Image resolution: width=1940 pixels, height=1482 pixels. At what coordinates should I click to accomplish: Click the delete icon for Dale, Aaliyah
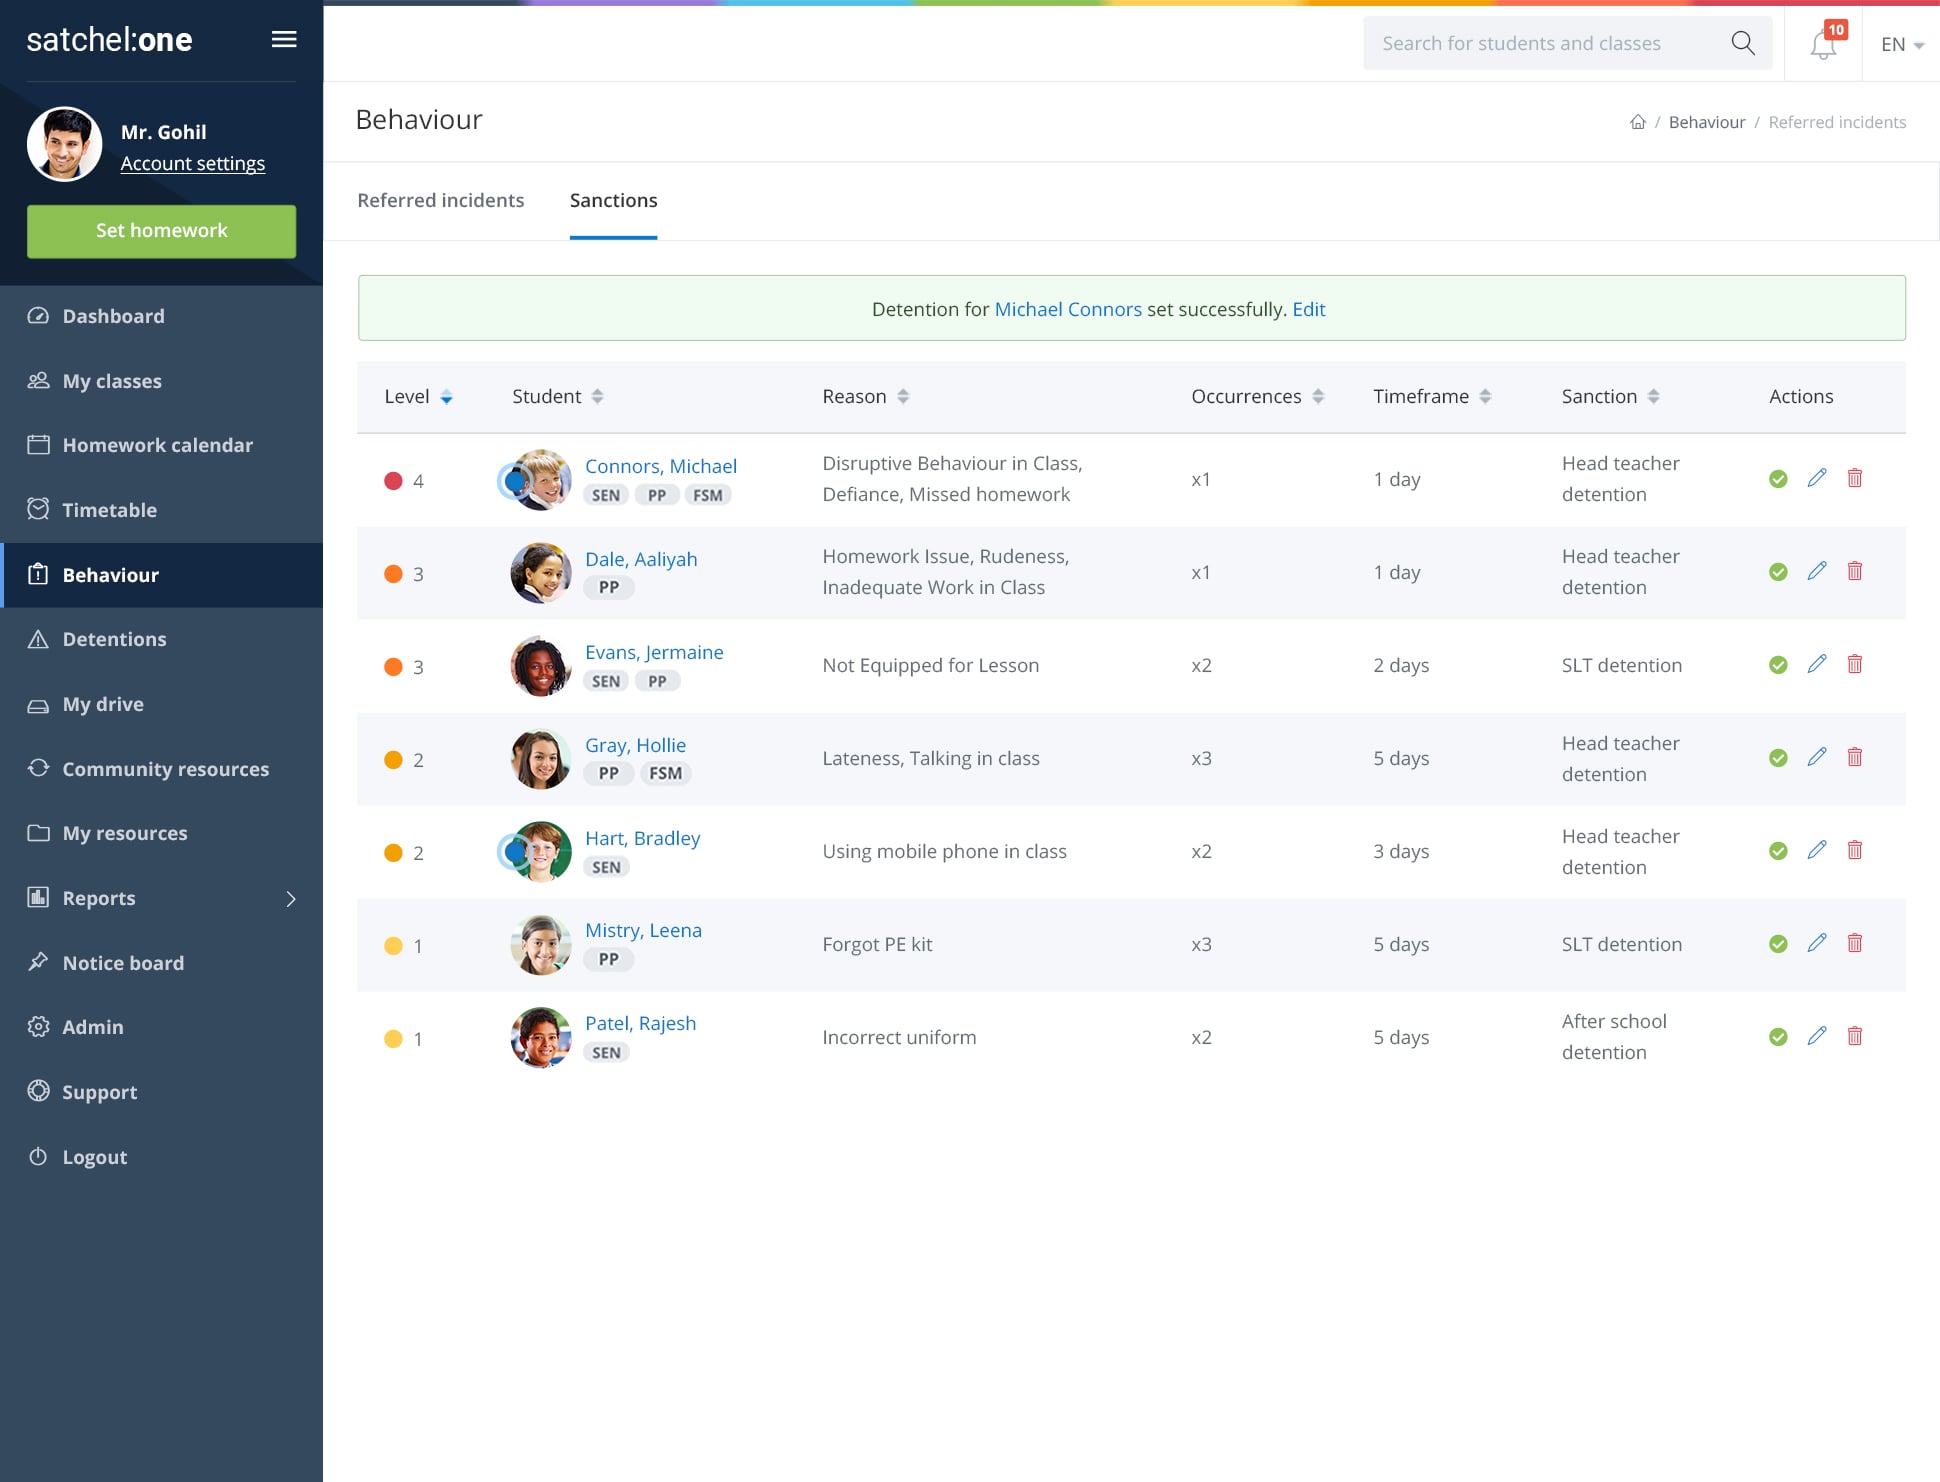pos(1854,571)
